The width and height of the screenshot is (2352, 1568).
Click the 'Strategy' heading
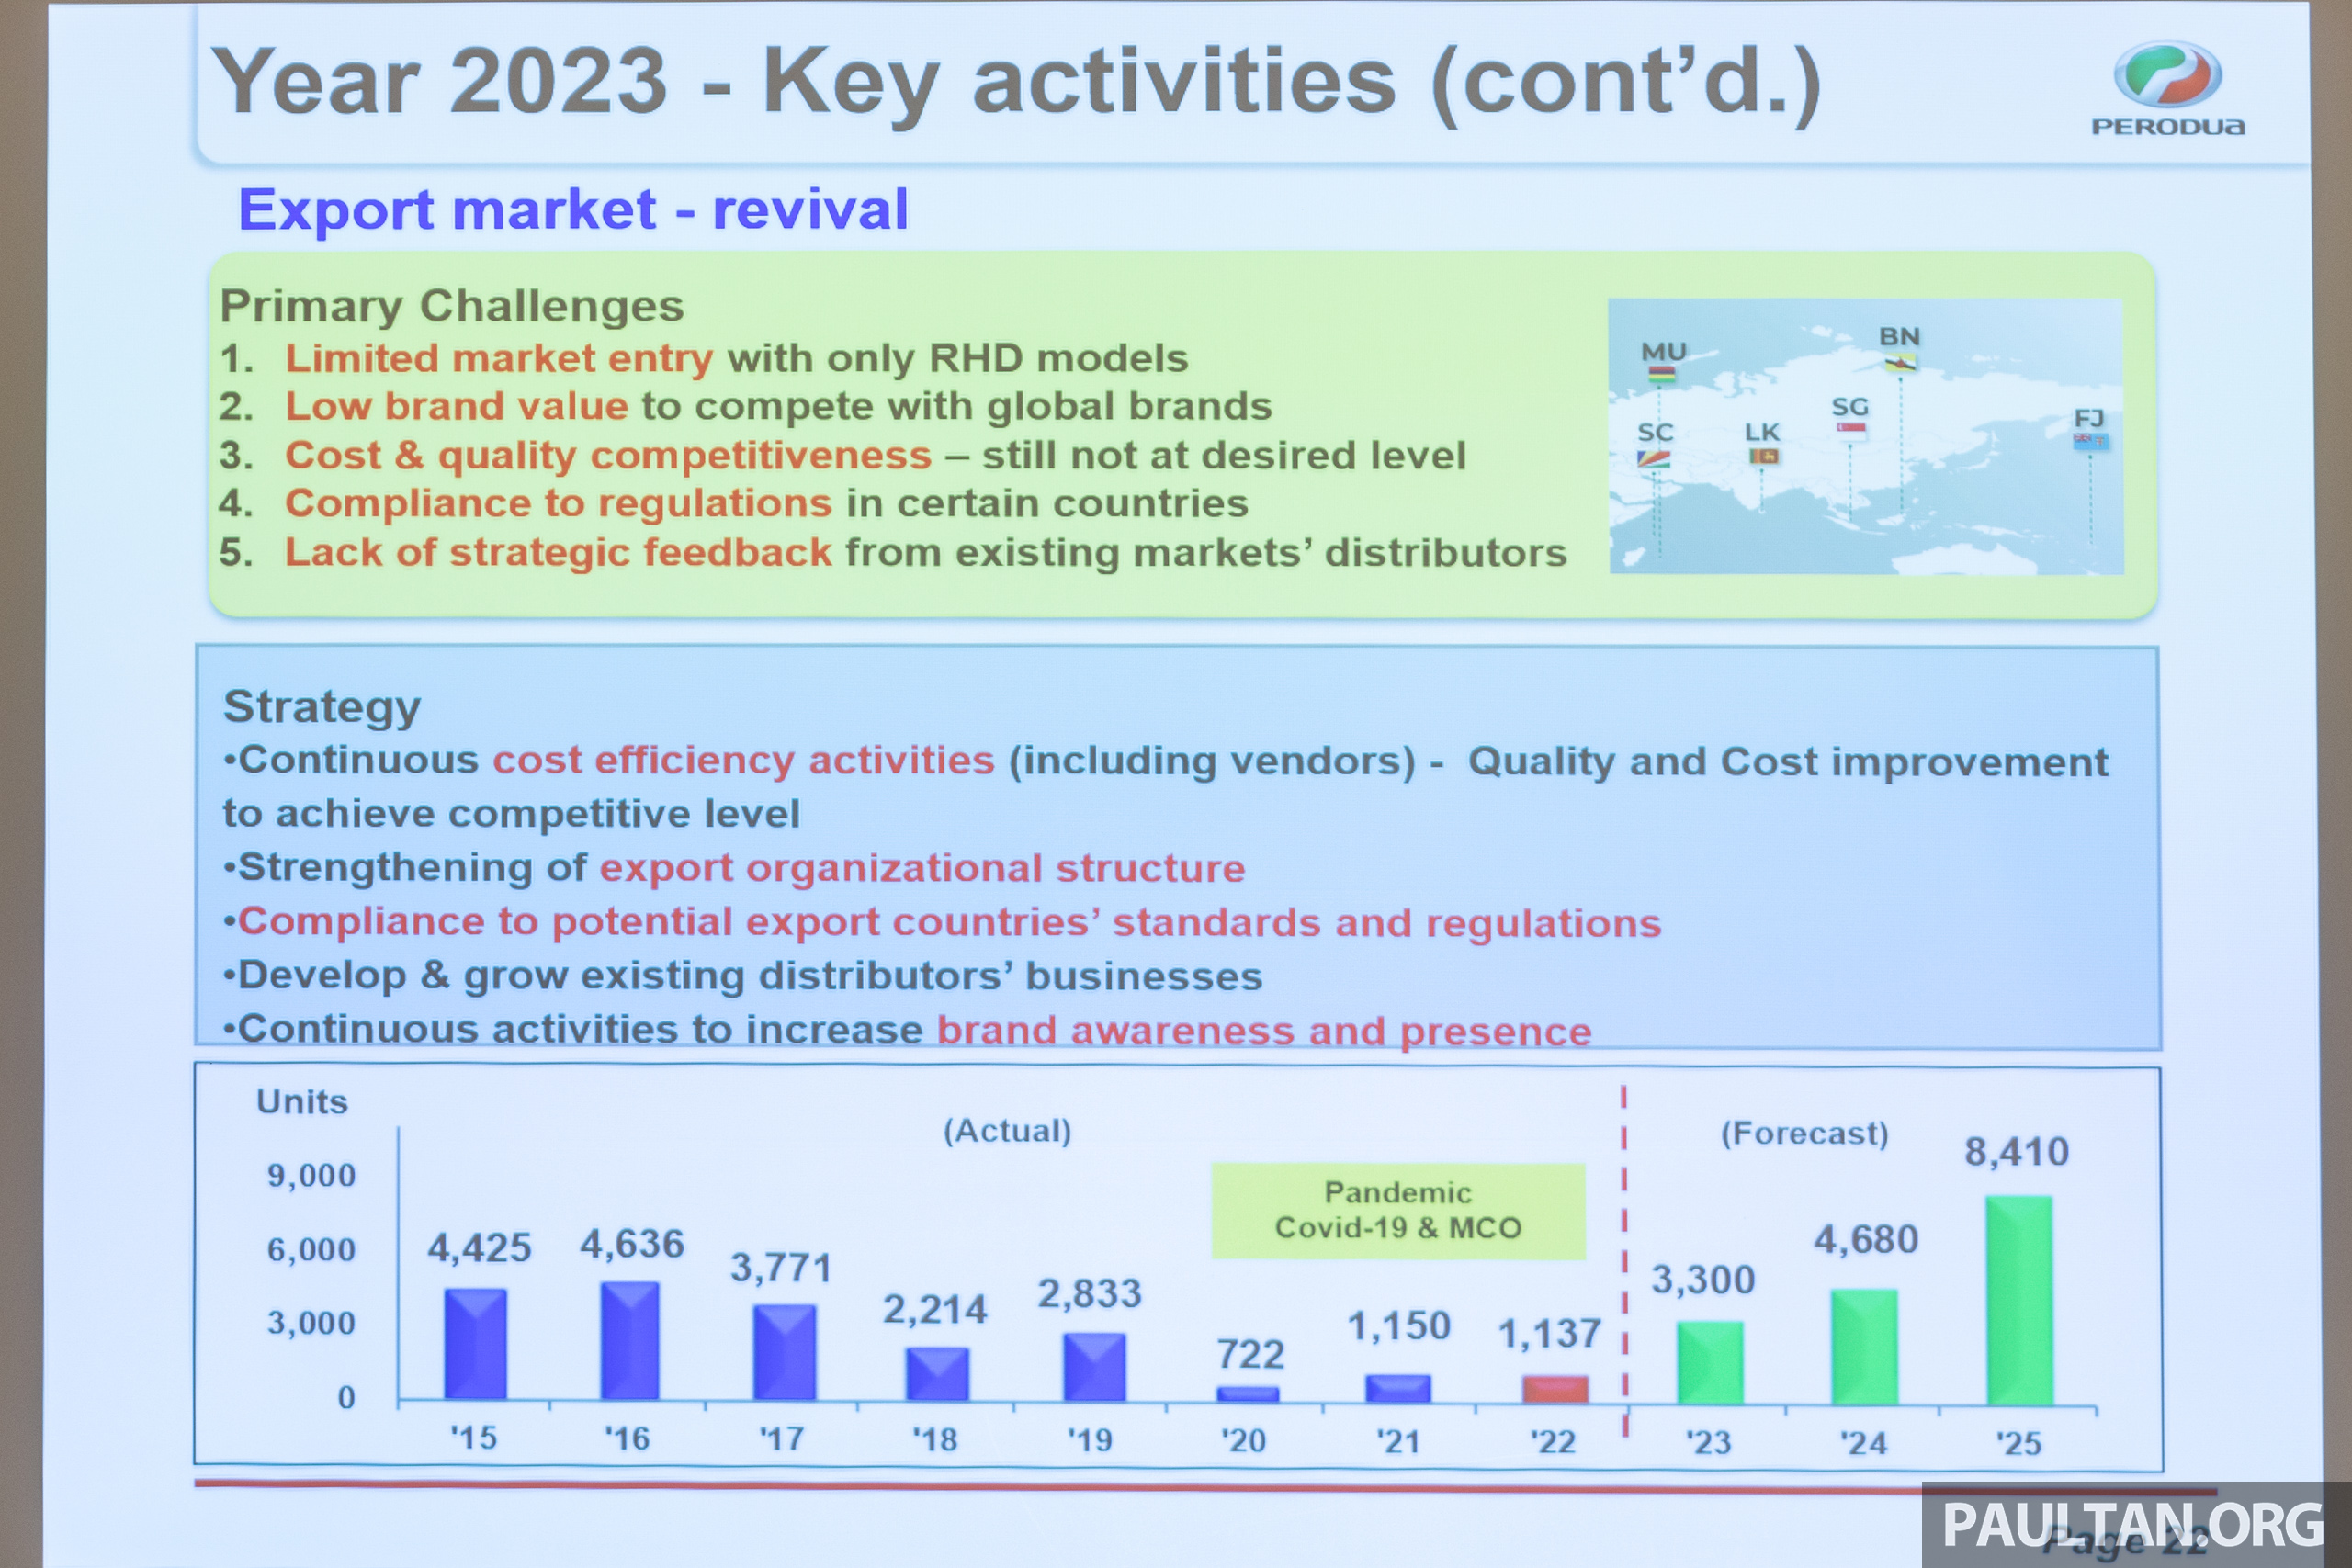tap(322, 707)
